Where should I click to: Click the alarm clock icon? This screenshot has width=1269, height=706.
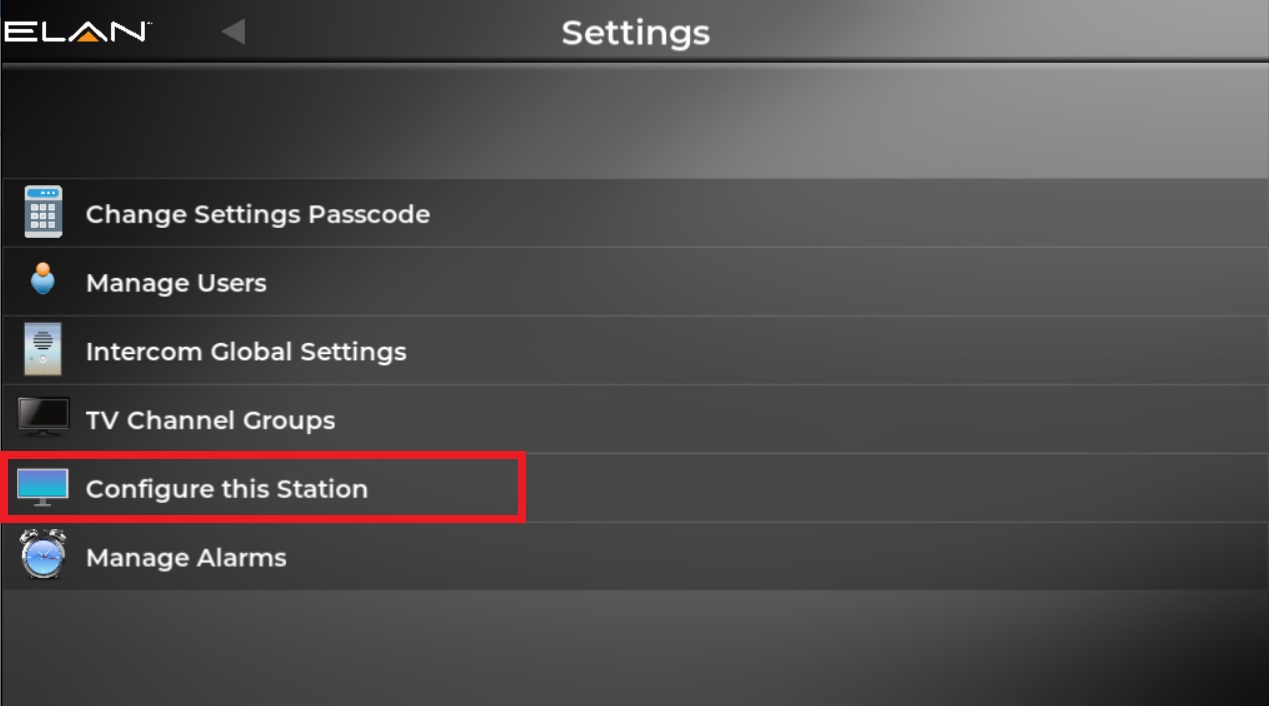click(43, 555)
